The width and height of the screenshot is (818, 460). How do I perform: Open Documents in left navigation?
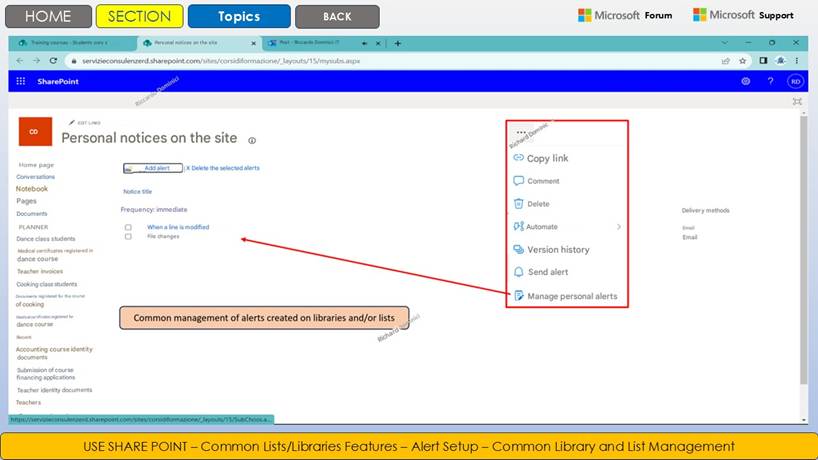click(x=31, y=214)
